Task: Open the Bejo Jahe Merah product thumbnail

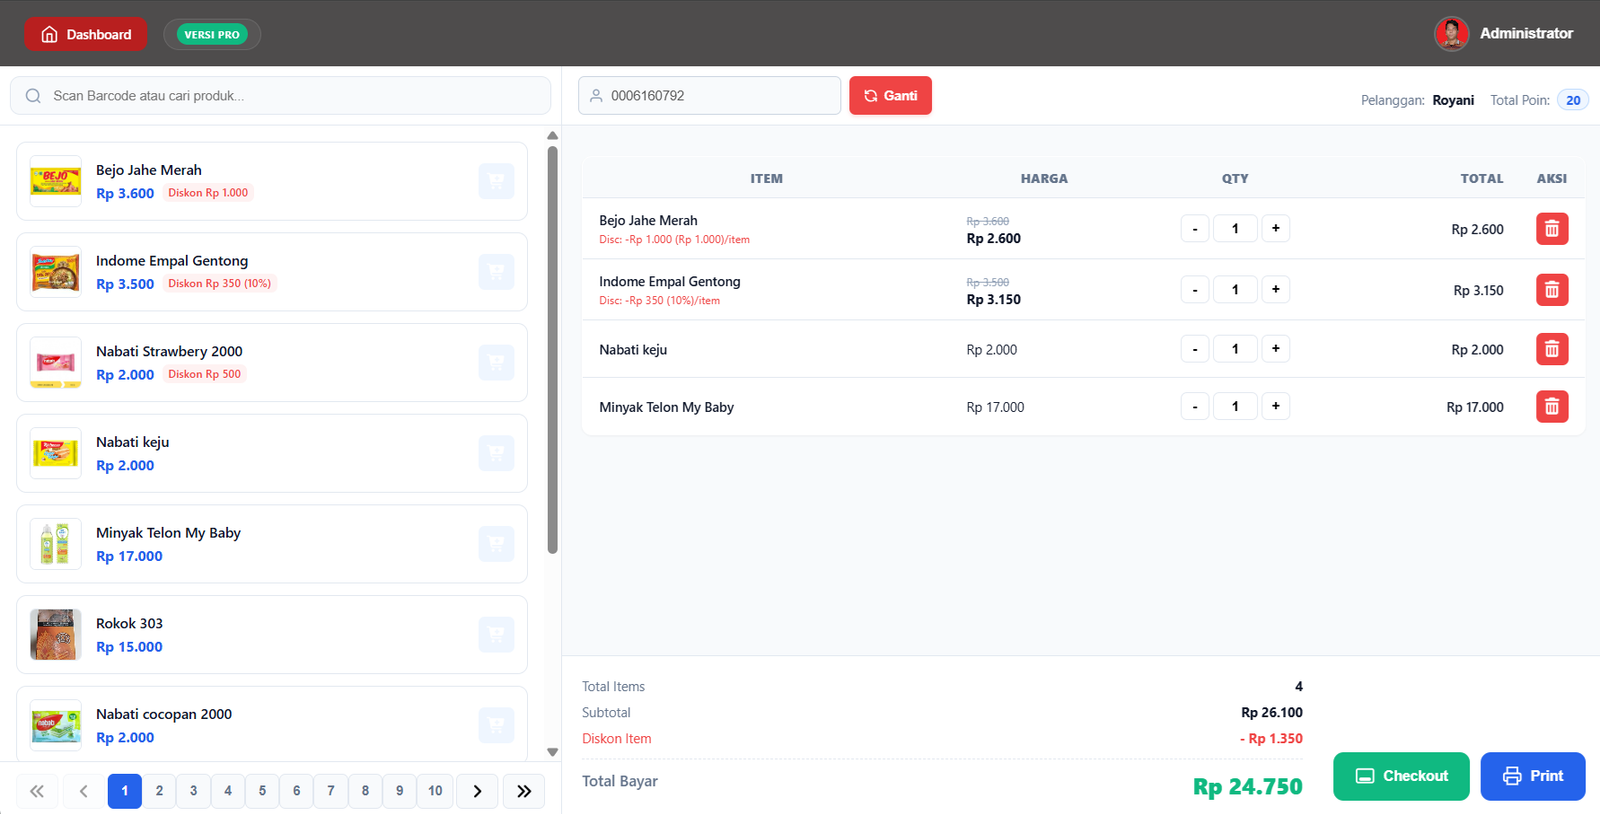Action: point(56,181)
